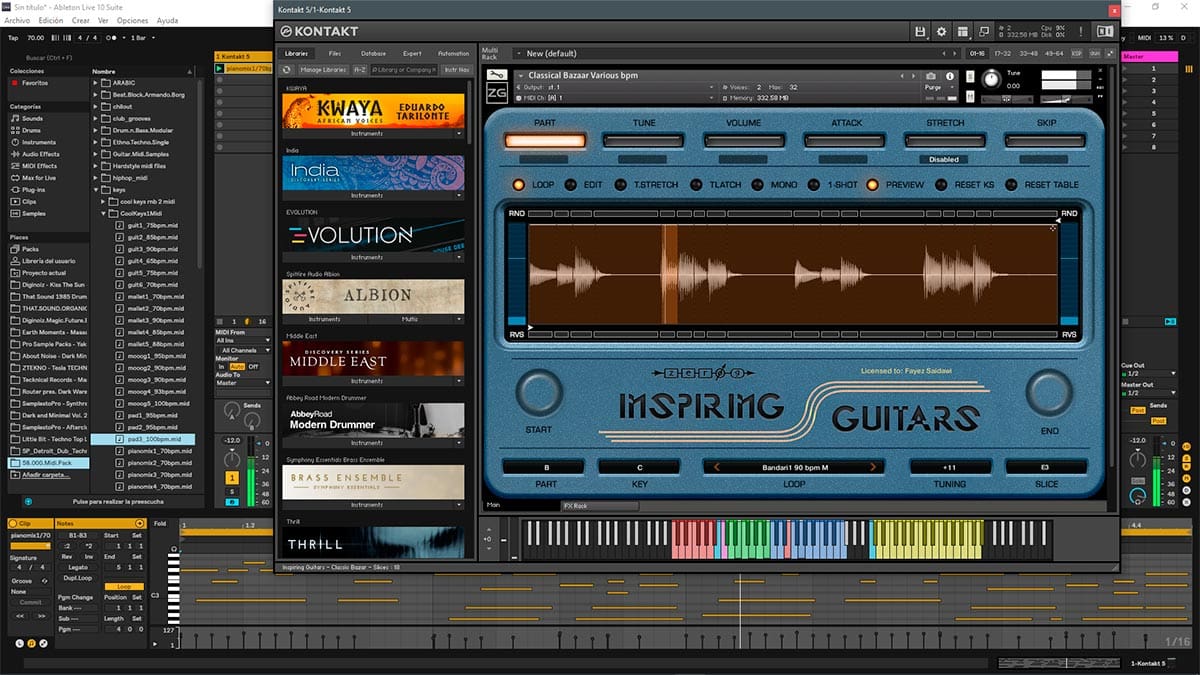Toggle the Loop switch in Clip view

[124, 587]
